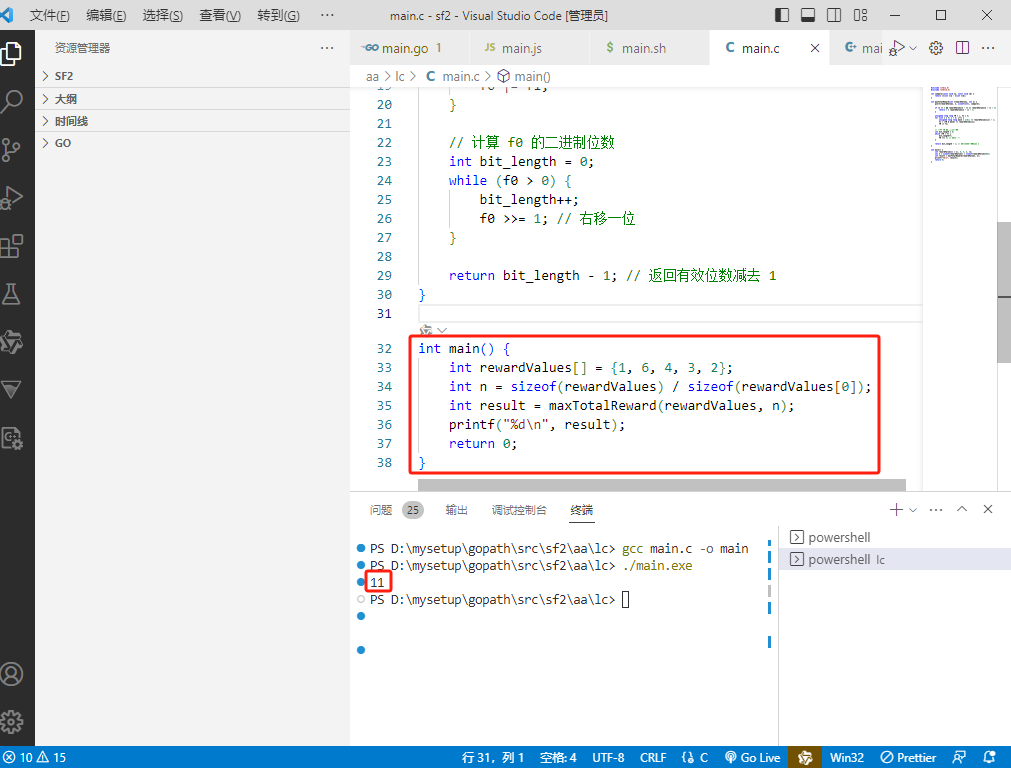Select the powershell lc terminal
The width and height of the screenshot is (1011, 768).
(895, 559)
